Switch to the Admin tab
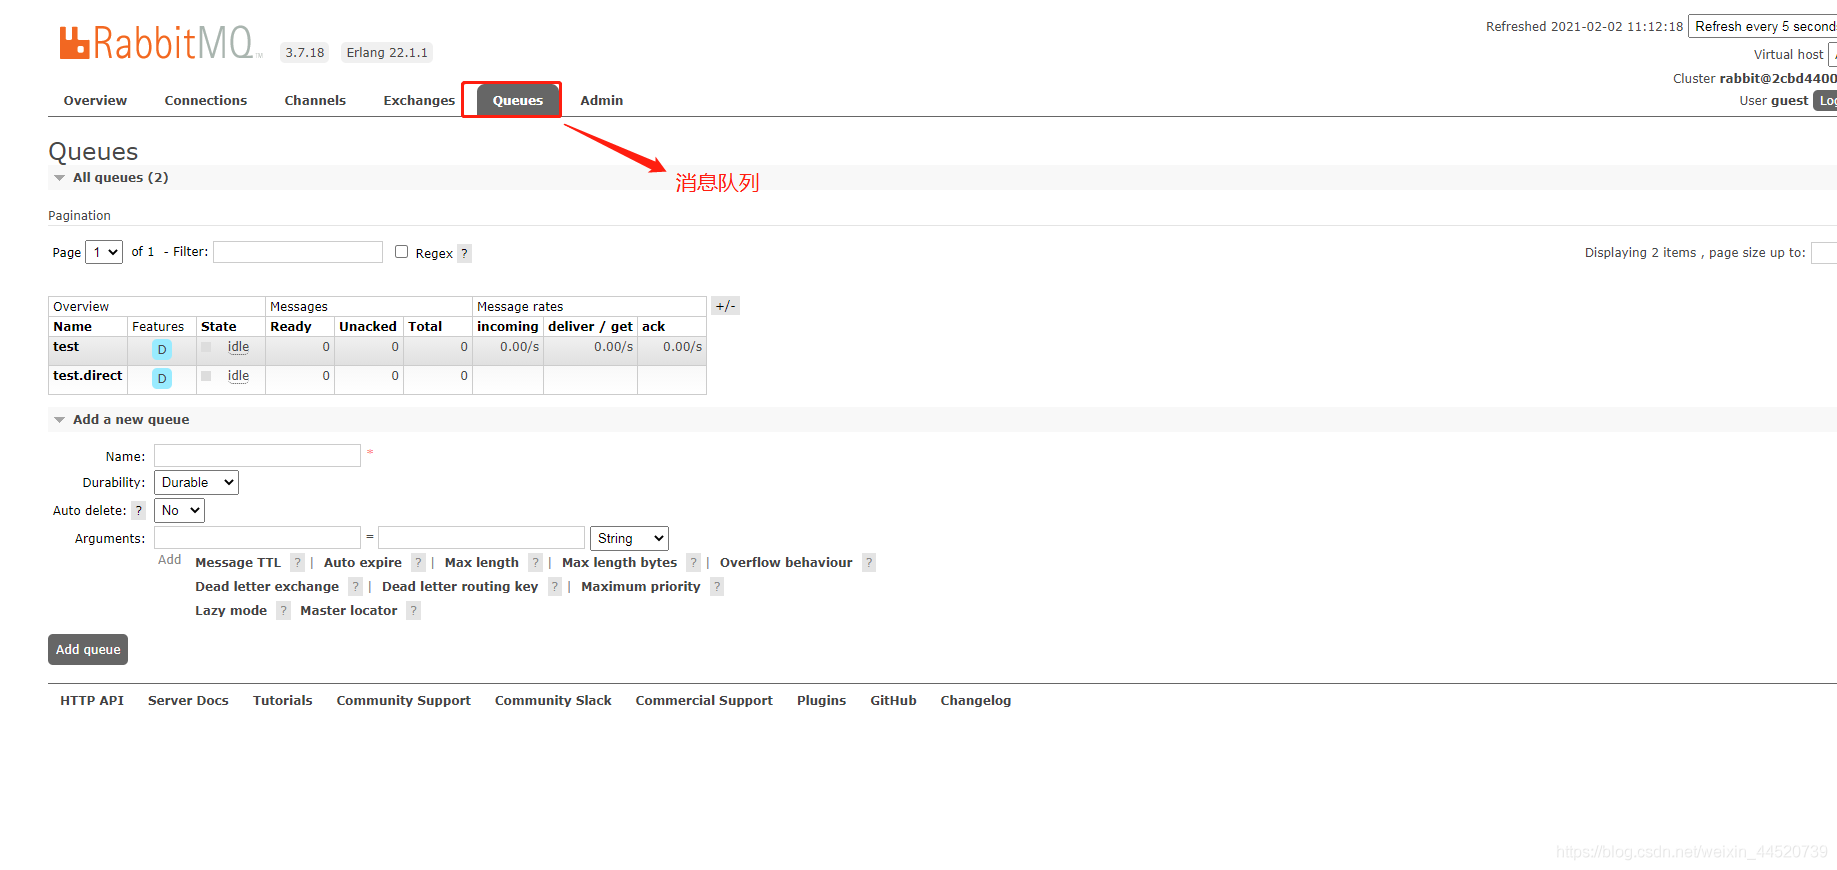The image size is (1837, 870). click(x=602, y=101)
